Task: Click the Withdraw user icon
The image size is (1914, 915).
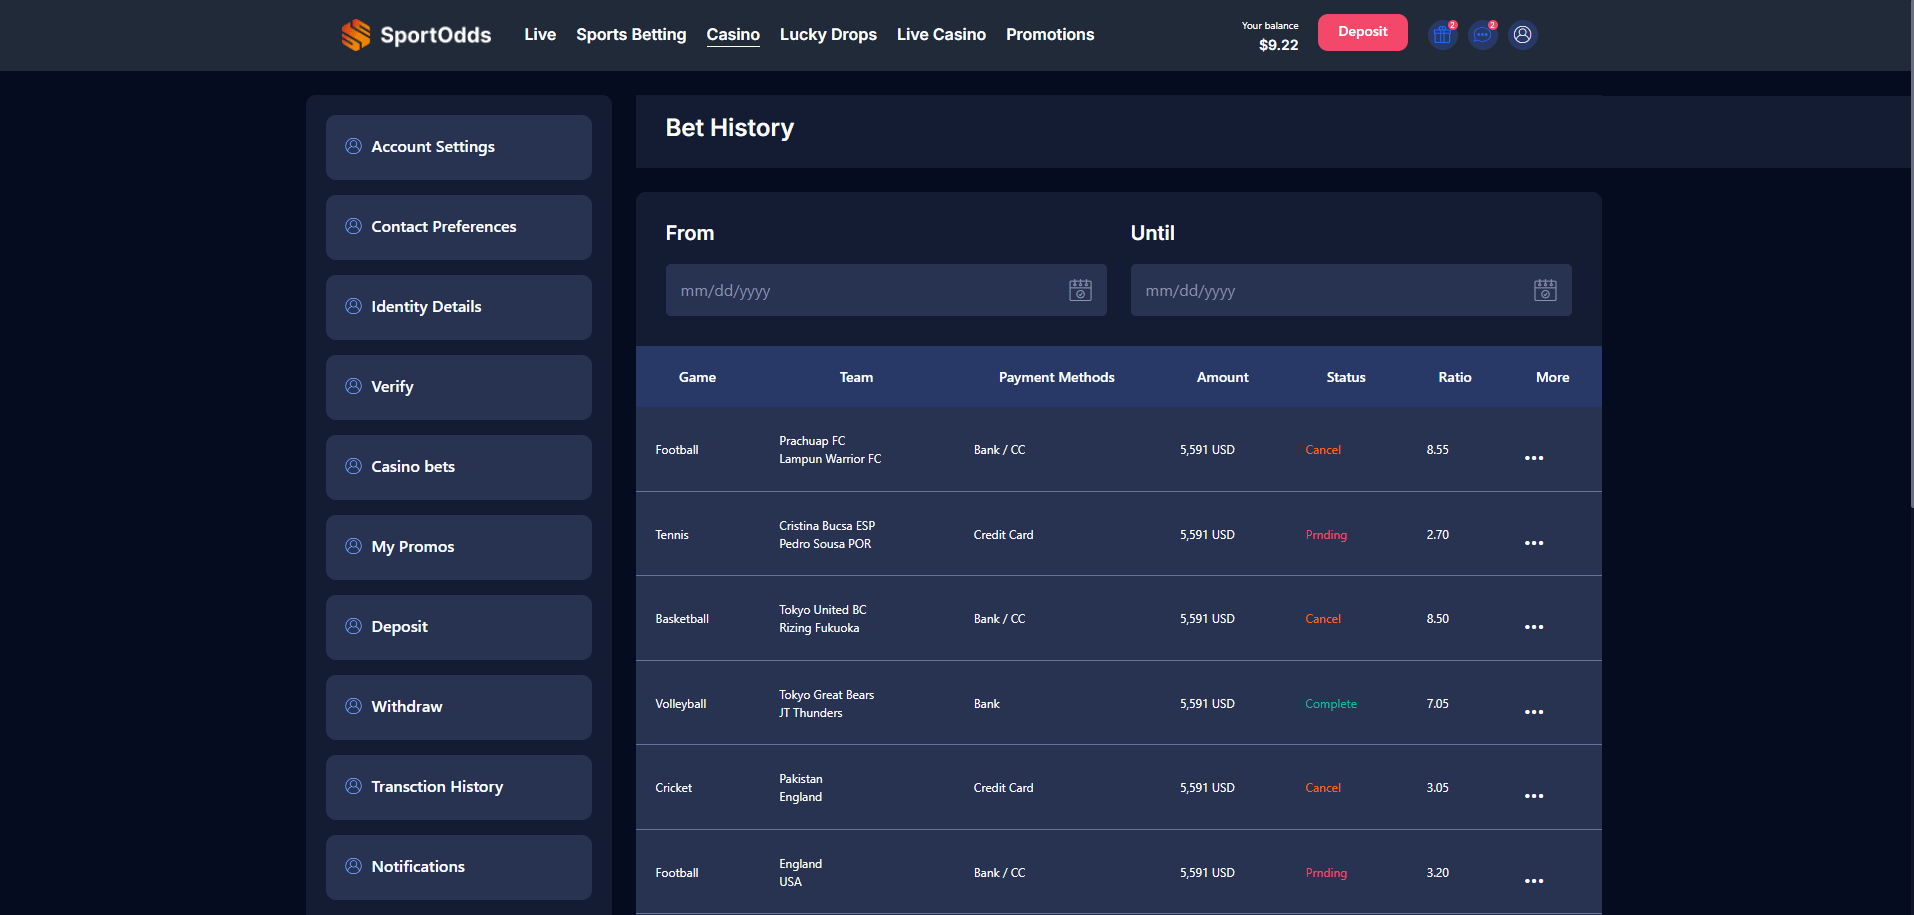Action: (353, 706)
